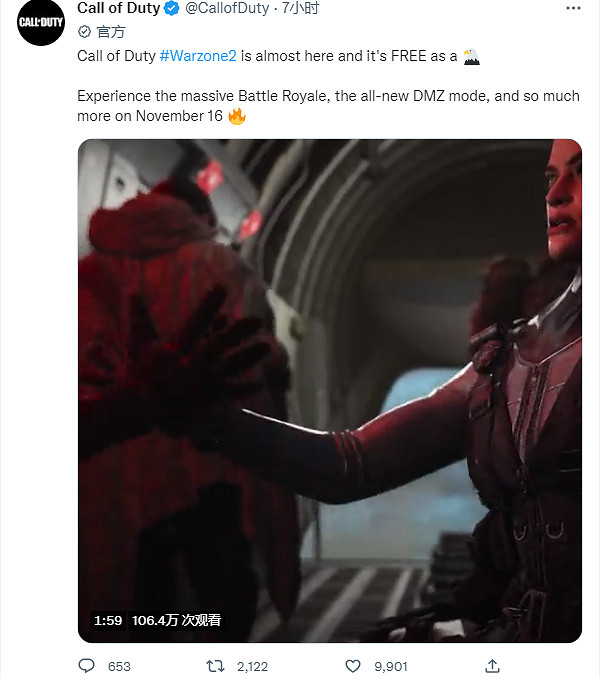
Task: View the 9,901 likes count
Action: click(391, 666)
